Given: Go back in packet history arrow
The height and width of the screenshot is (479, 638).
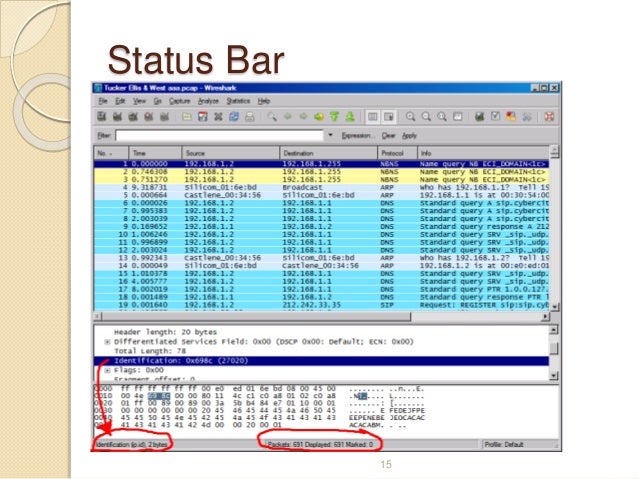Looking at the screenshot, I should coord(288,117).
